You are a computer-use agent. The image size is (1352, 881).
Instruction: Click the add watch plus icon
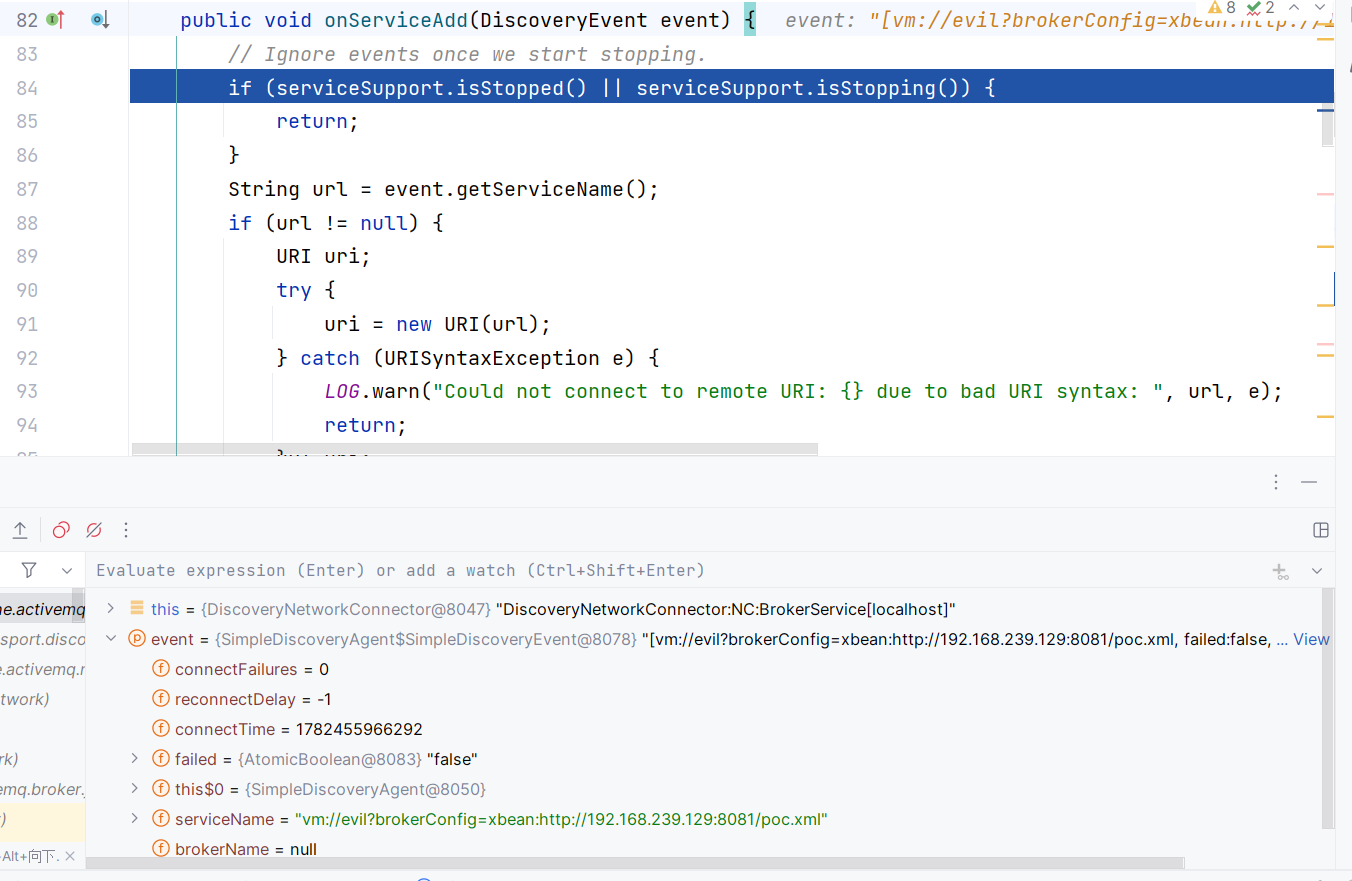1280,571
